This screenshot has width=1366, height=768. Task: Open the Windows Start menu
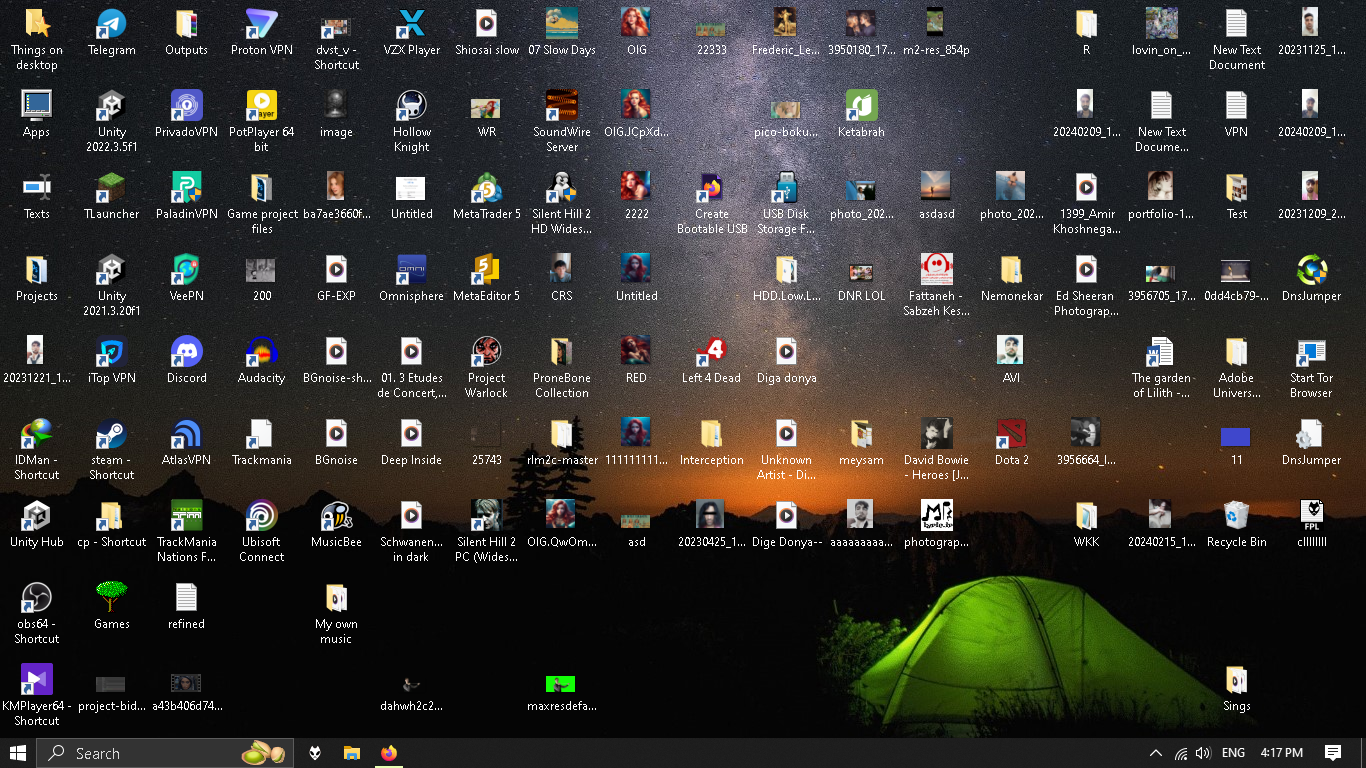pos(18,753)
